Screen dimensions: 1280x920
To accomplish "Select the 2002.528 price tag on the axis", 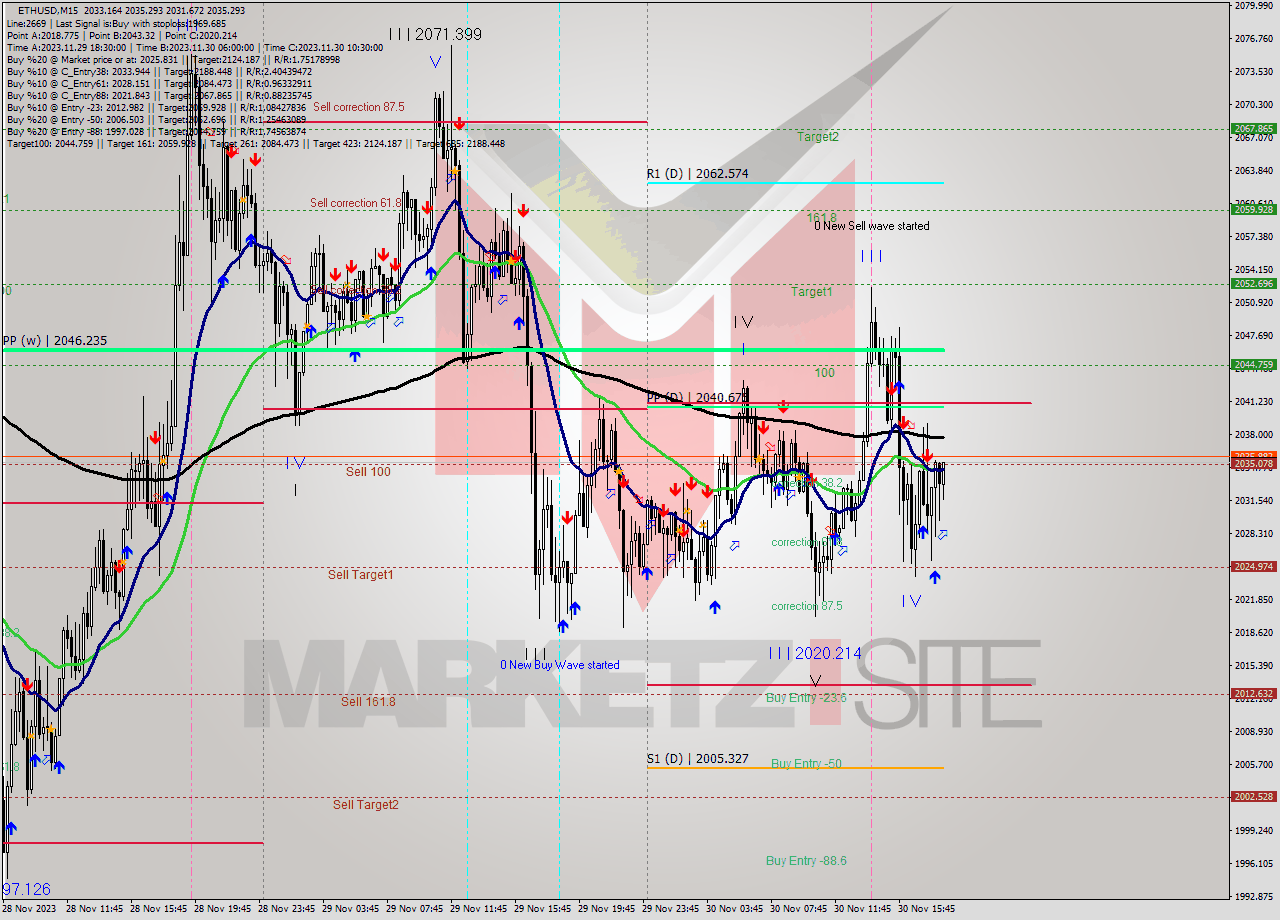I will pos(1253,797).
